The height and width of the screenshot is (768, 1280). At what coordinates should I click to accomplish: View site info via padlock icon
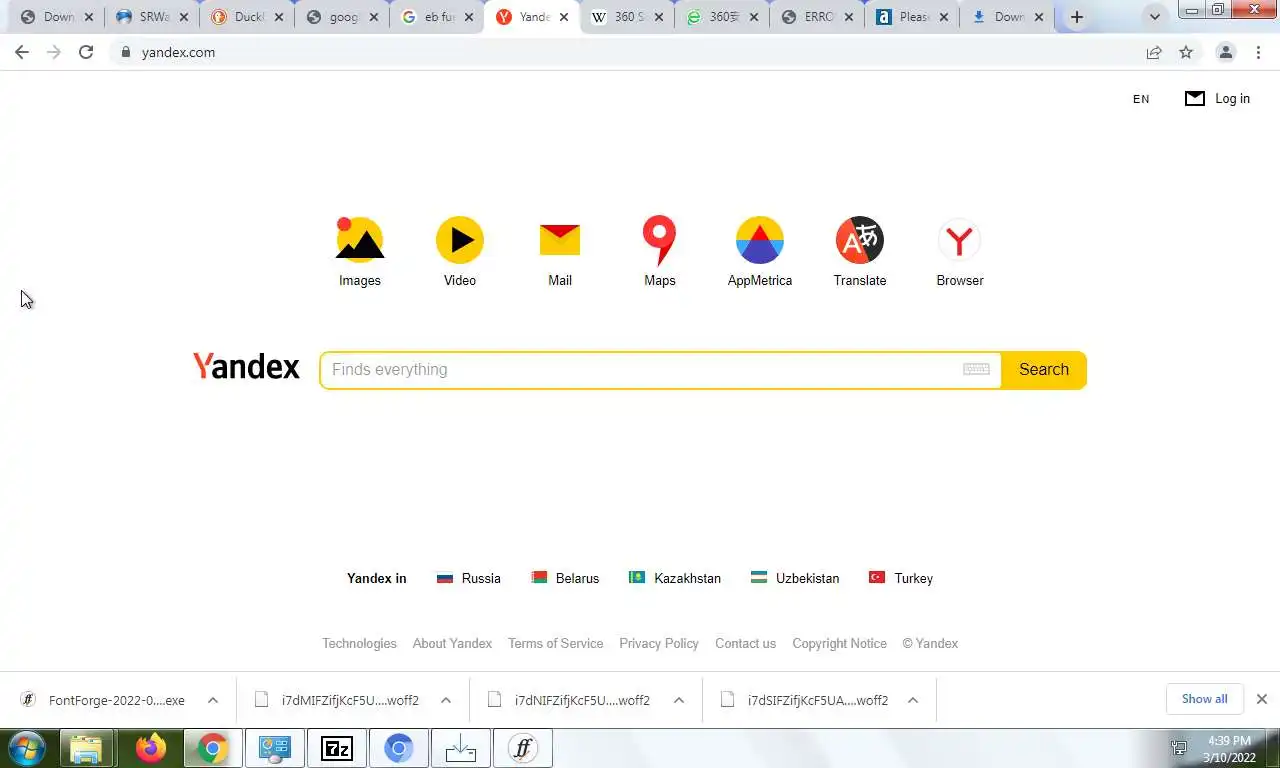(125, 52)
